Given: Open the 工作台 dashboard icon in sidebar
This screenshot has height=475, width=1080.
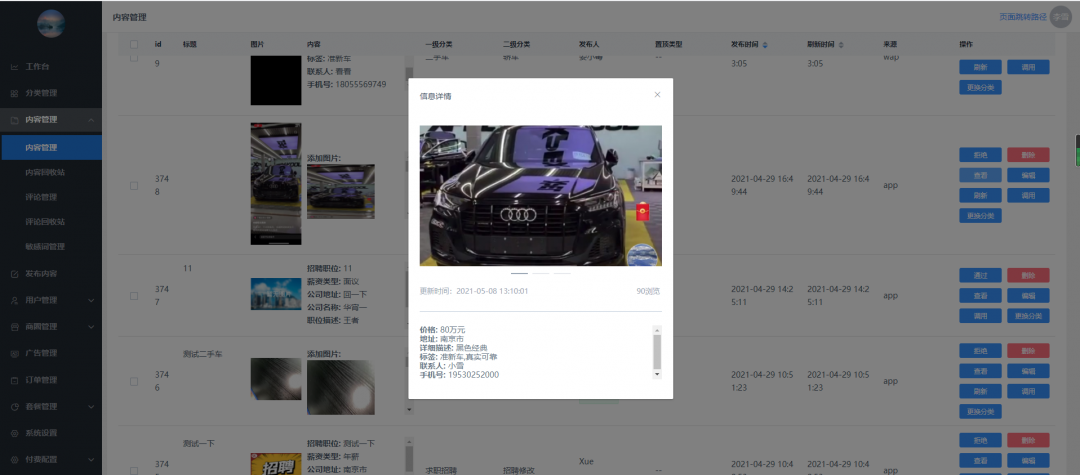Looking at the screenshot, I should point(14,67).
